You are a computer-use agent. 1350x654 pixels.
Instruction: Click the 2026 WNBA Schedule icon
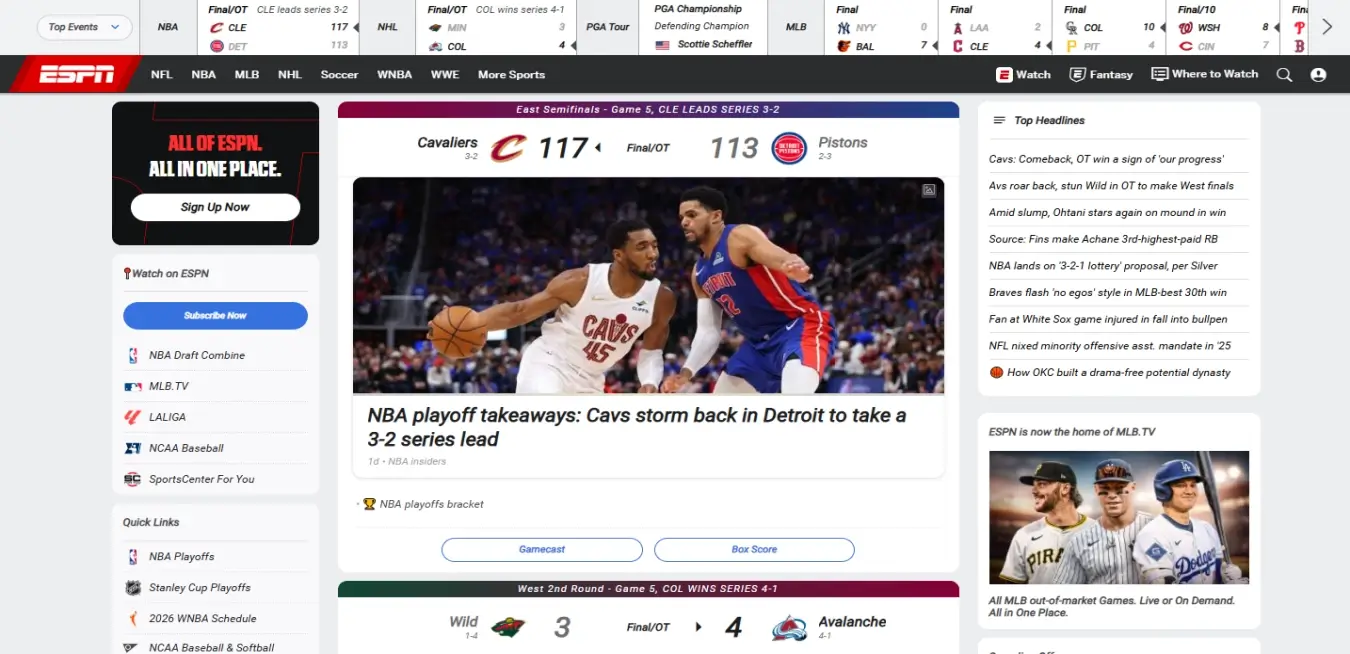[132, 618]
